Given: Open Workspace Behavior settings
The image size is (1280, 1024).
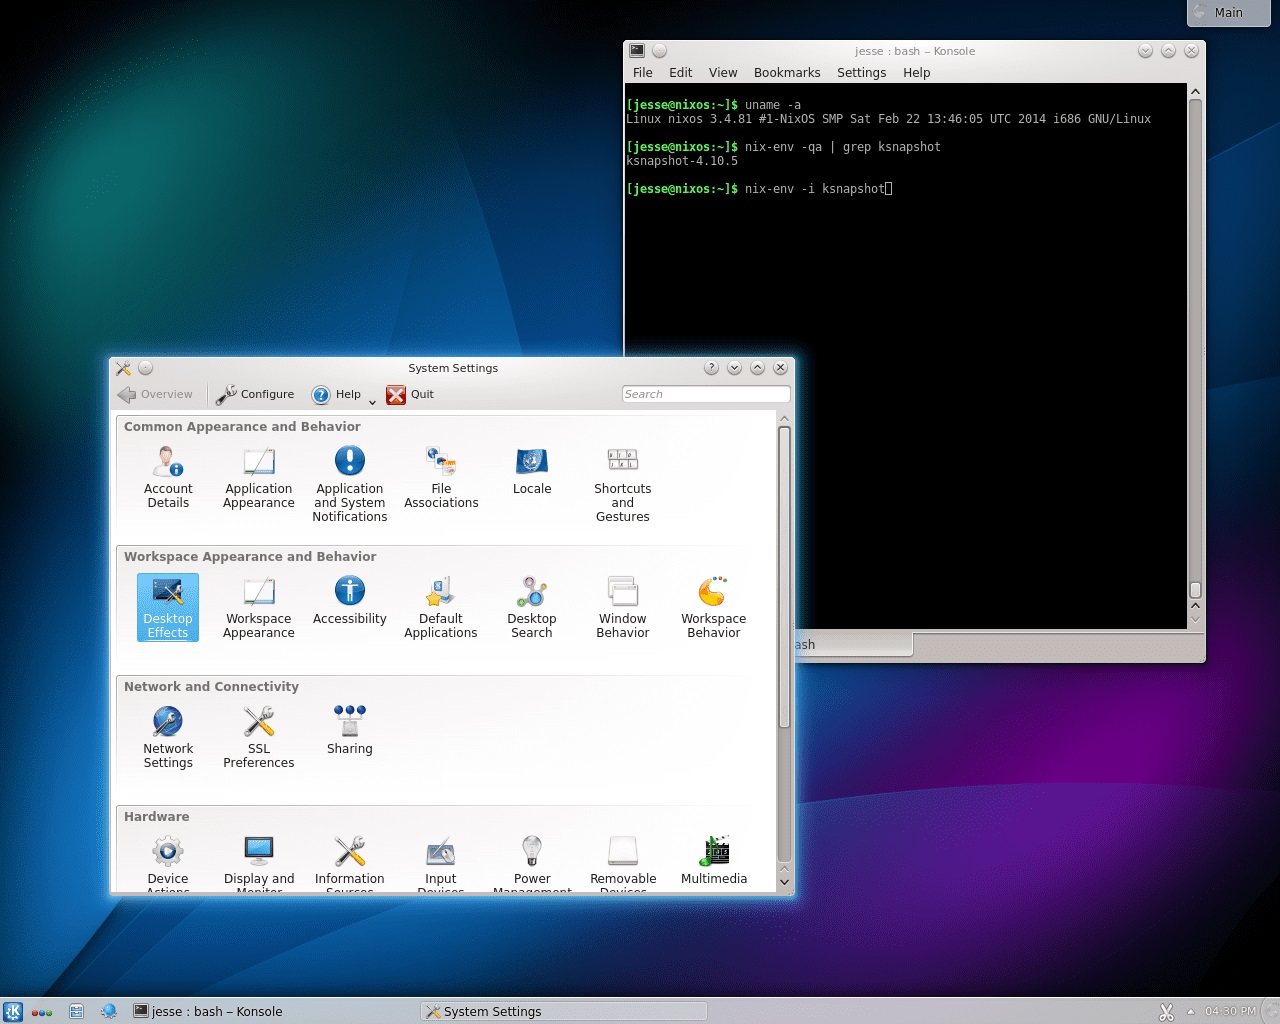Looking at the screenshot, I should coord(714,607).
